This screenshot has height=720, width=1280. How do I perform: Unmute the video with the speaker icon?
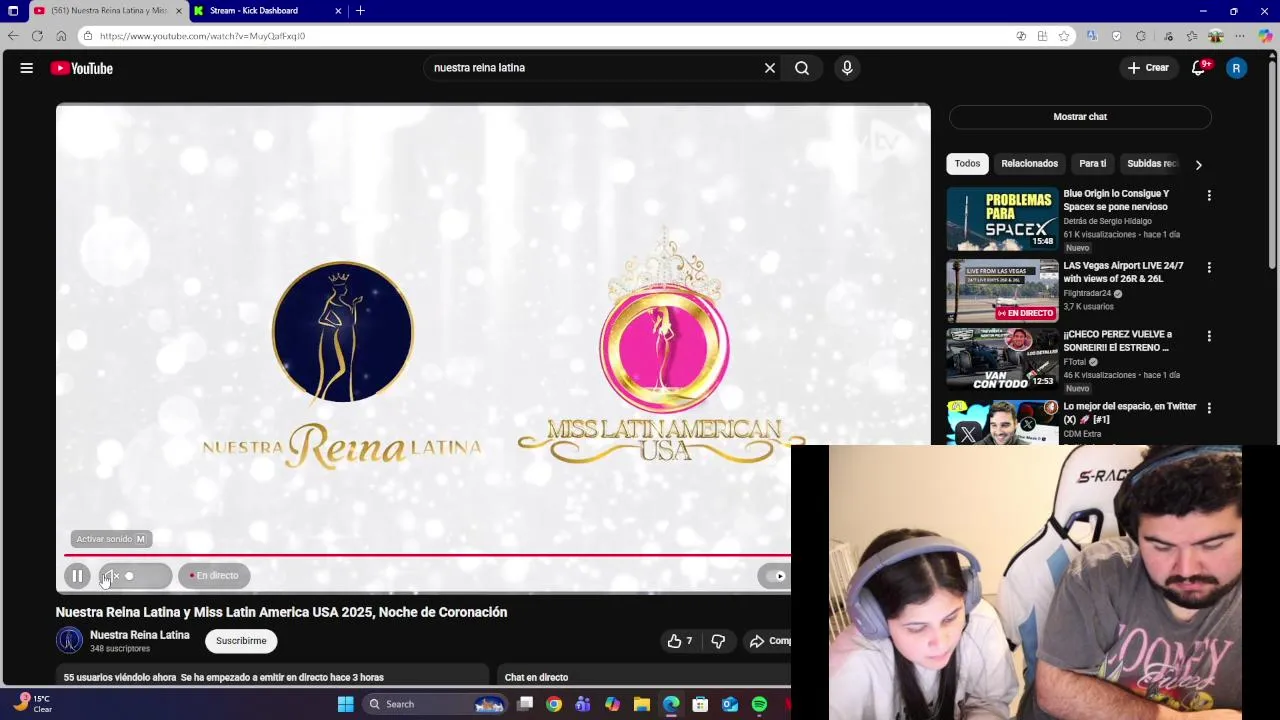tap(110, 576)
